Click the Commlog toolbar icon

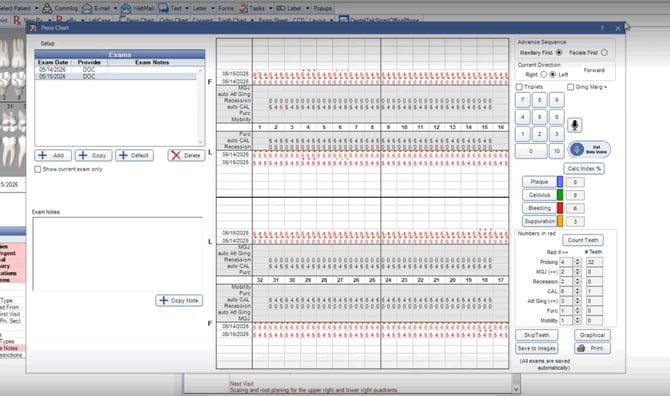click(47, 8)
